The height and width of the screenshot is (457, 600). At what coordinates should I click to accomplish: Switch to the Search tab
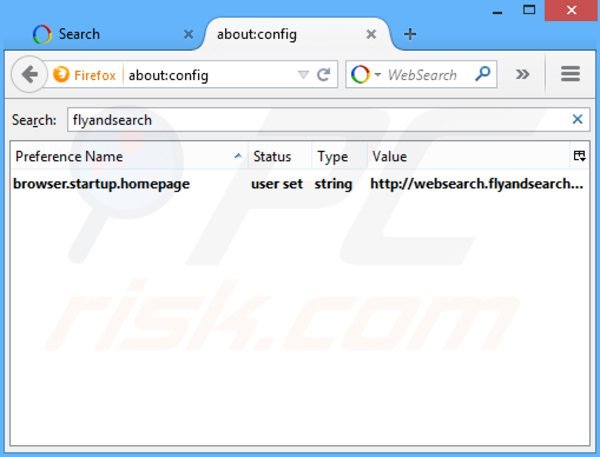click(100, 34)
